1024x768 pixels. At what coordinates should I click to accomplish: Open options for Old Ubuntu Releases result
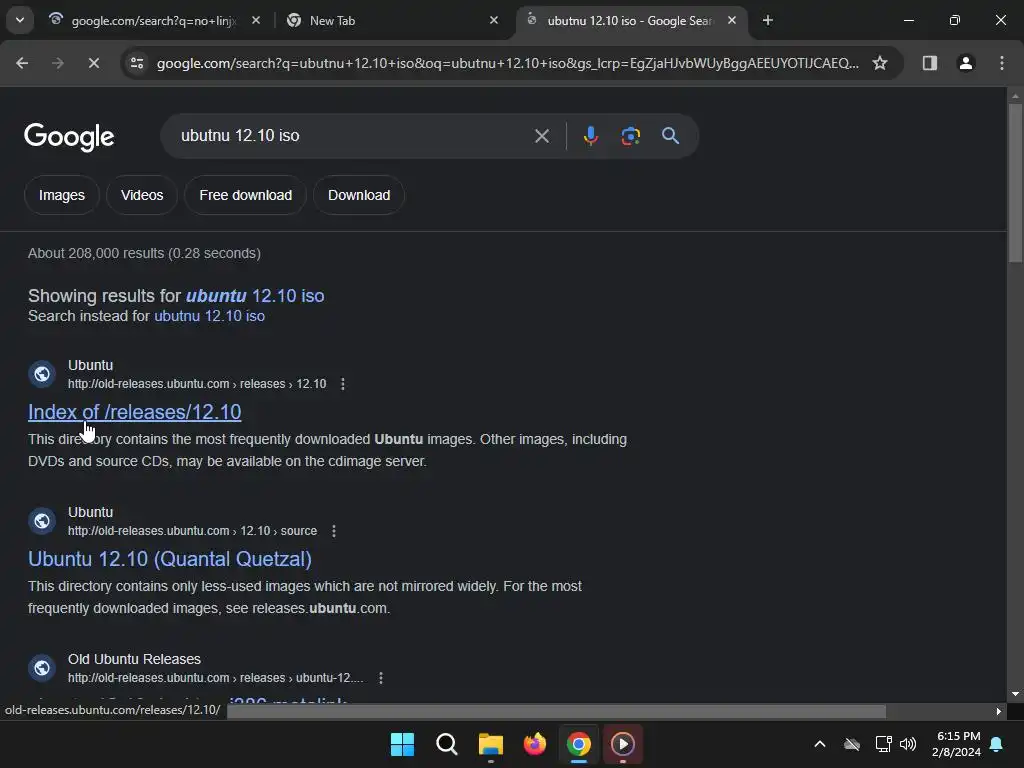381,678
